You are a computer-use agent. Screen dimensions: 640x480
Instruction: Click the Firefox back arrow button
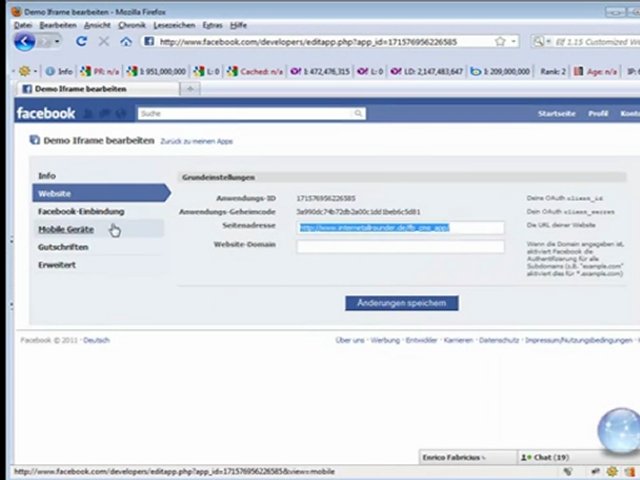[24, 42]
